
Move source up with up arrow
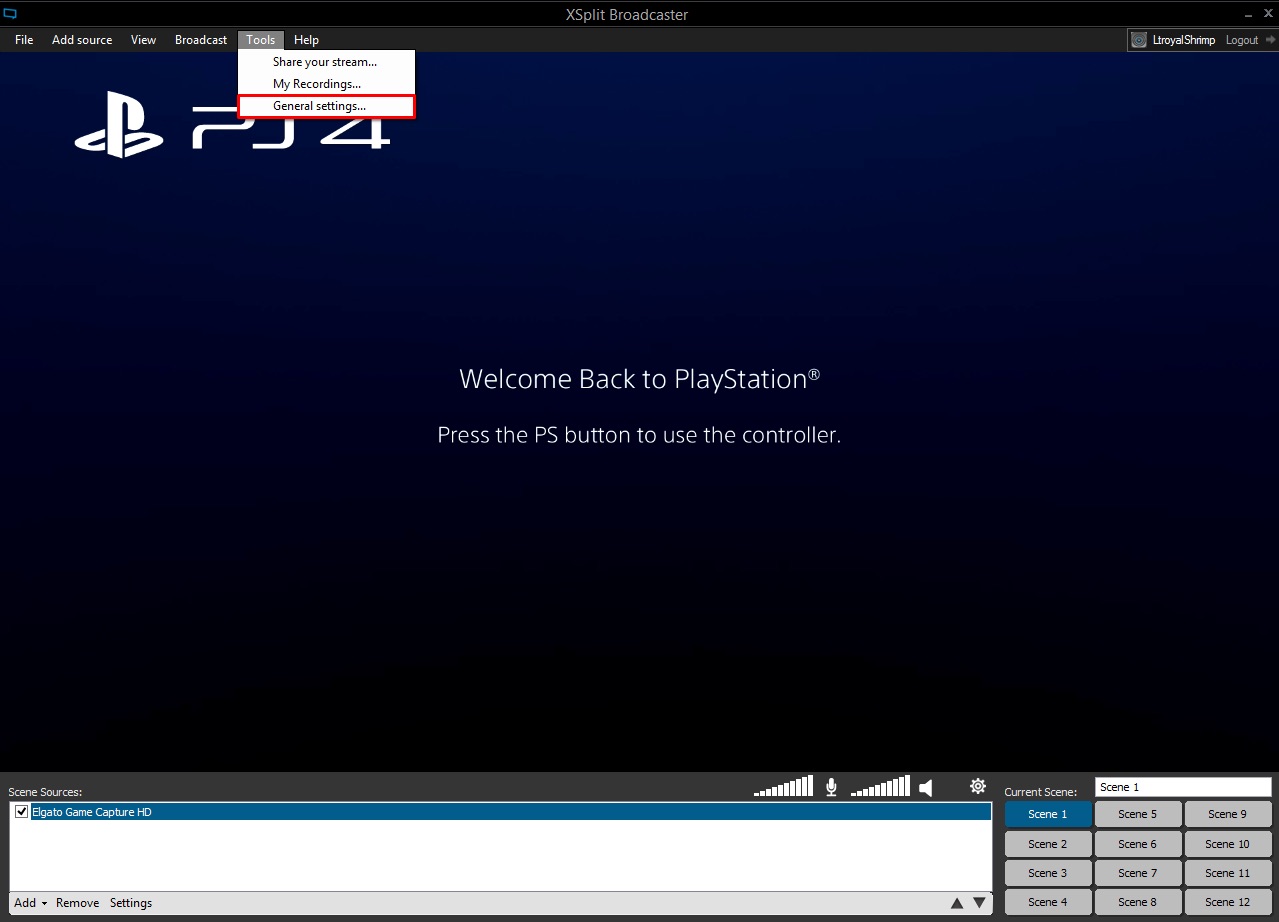point(957,903)
